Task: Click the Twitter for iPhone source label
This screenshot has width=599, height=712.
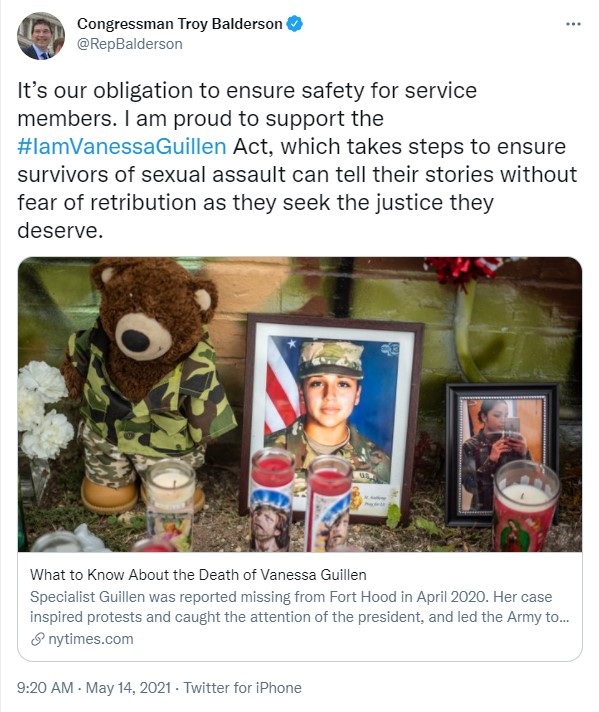Action: (243, 687)
